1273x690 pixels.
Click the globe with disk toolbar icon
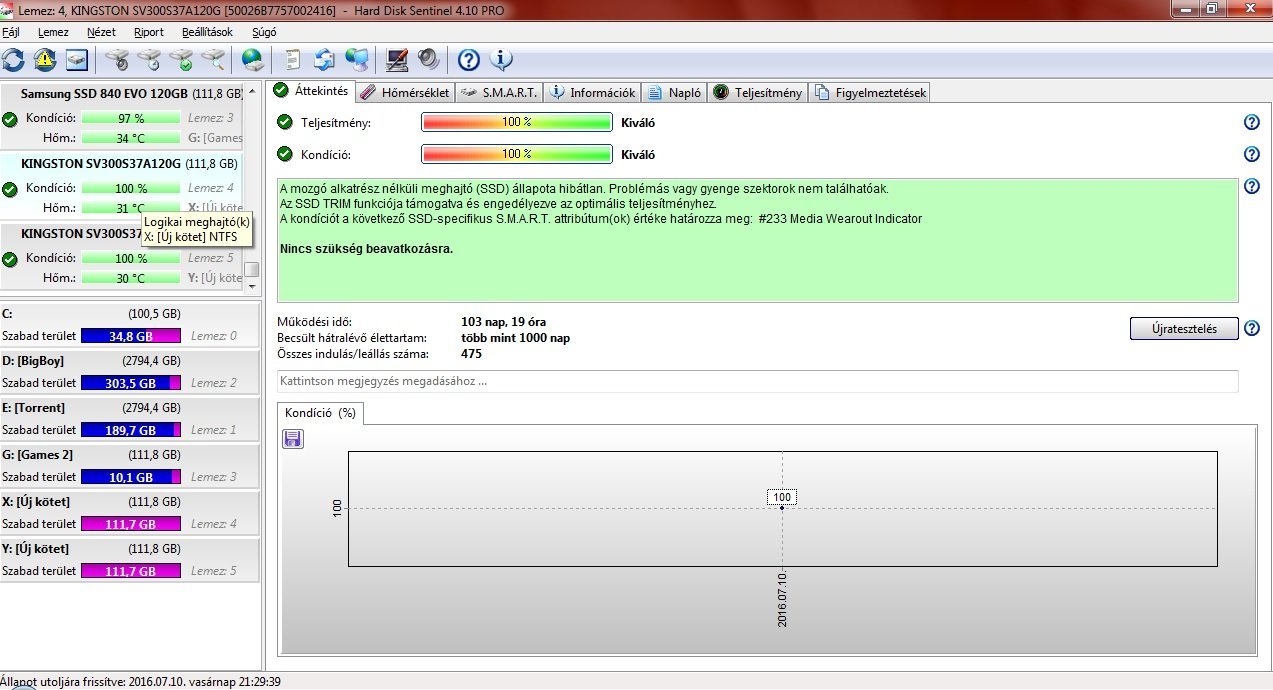tap(253, 60)
